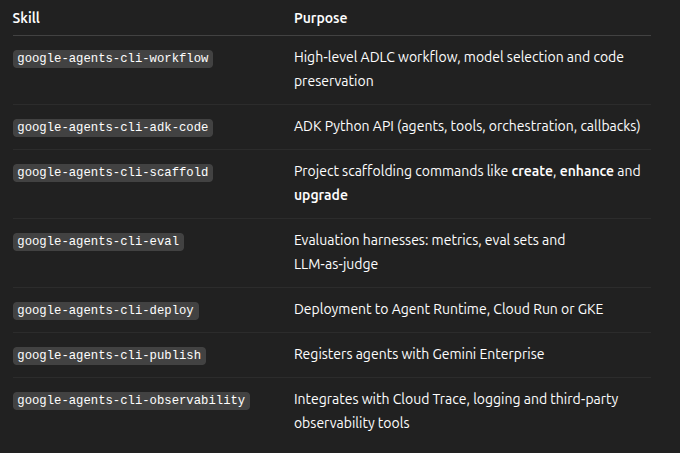This screenshot has width=680, height=453.
Task: Click the bold word create
Action: coord(532,171)
